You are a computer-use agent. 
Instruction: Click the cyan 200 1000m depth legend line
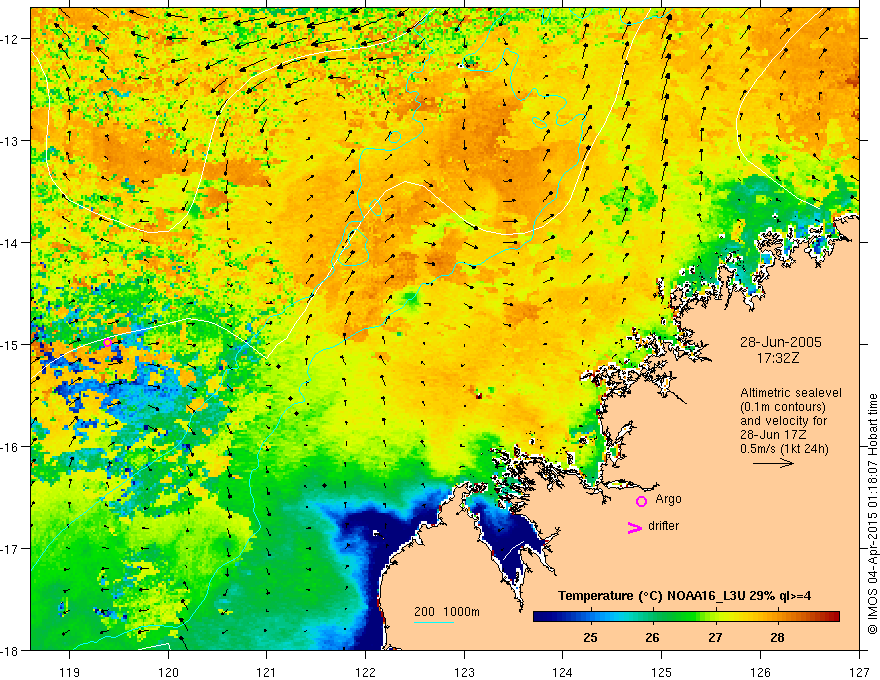[x=434, y=623]
